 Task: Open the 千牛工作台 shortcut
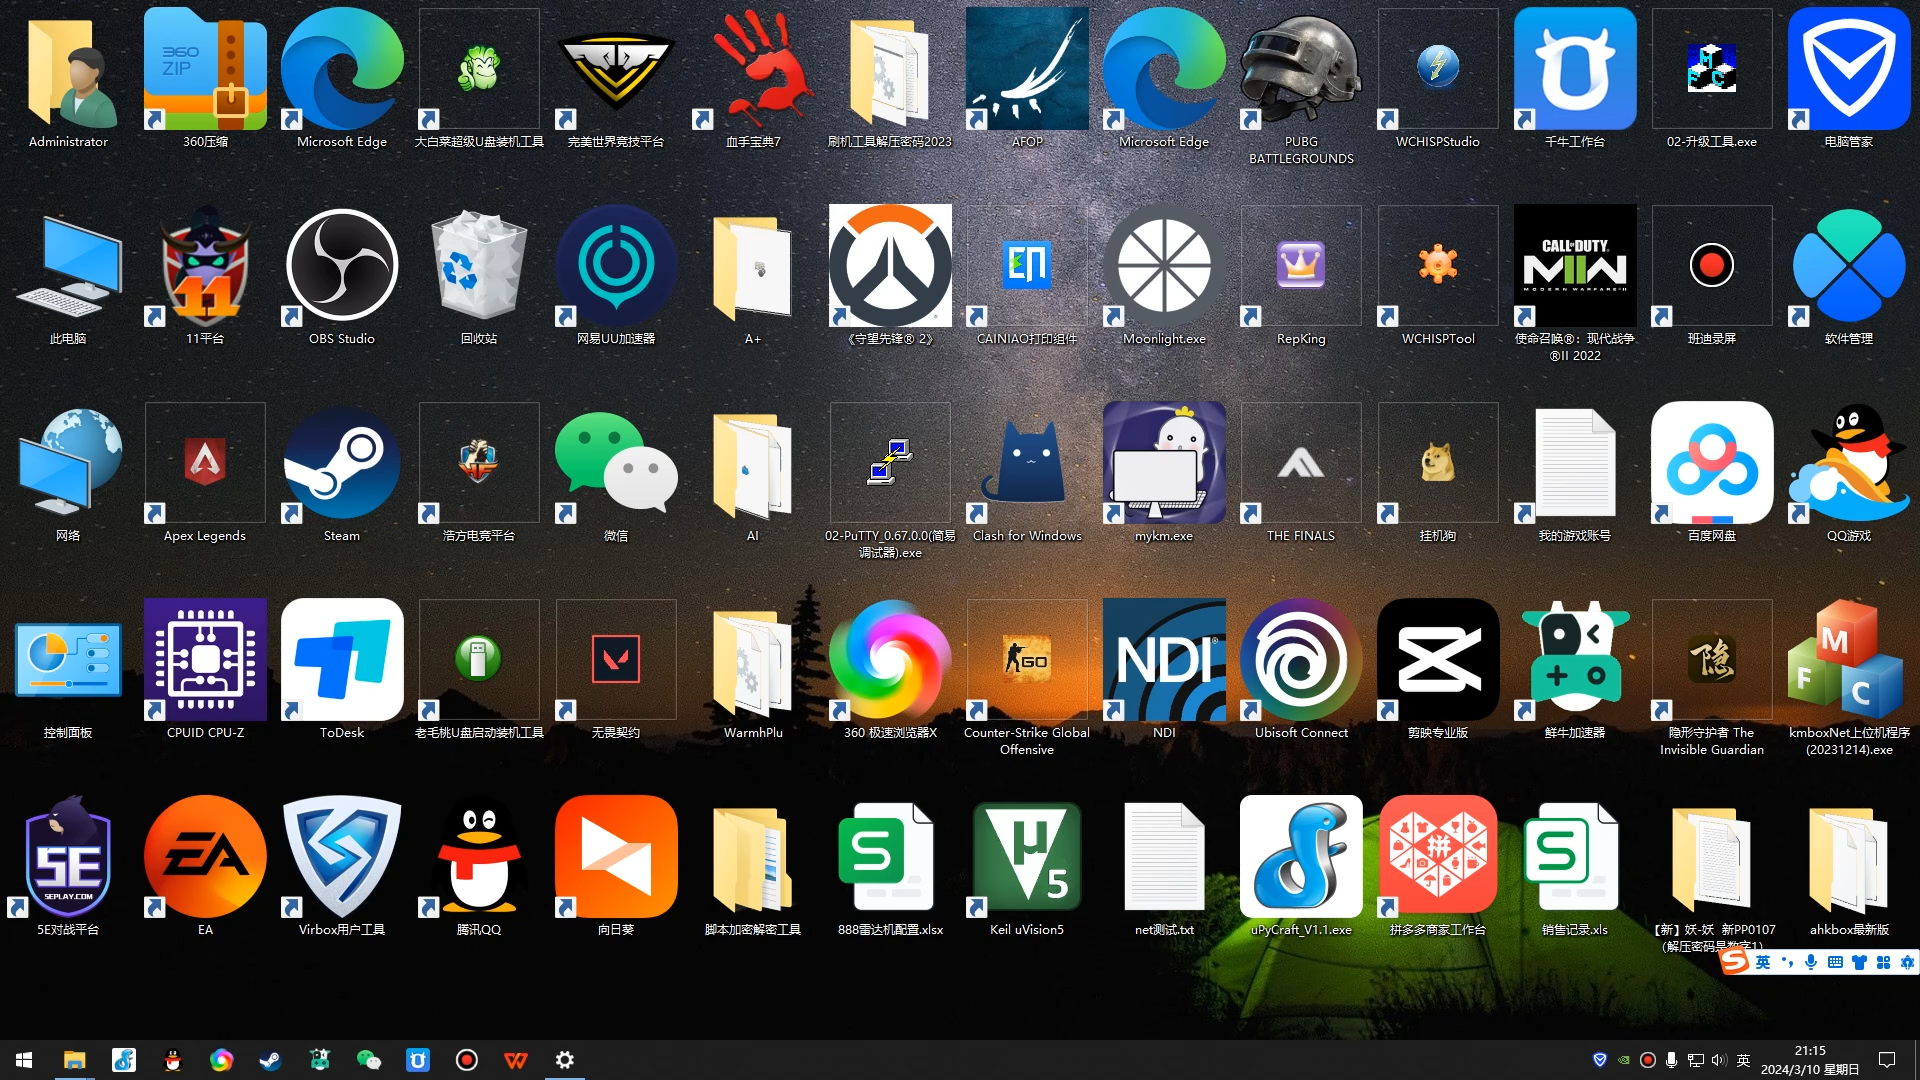tap(1575, 78)
